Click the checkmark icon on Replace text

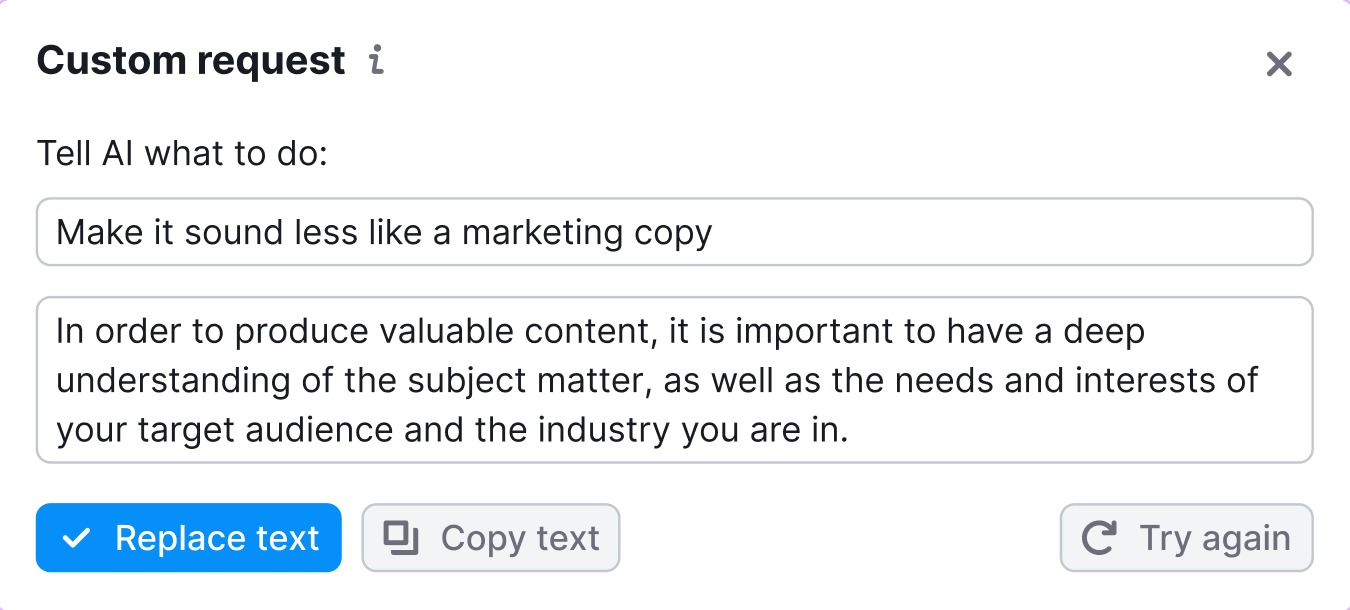coord(76,539)
